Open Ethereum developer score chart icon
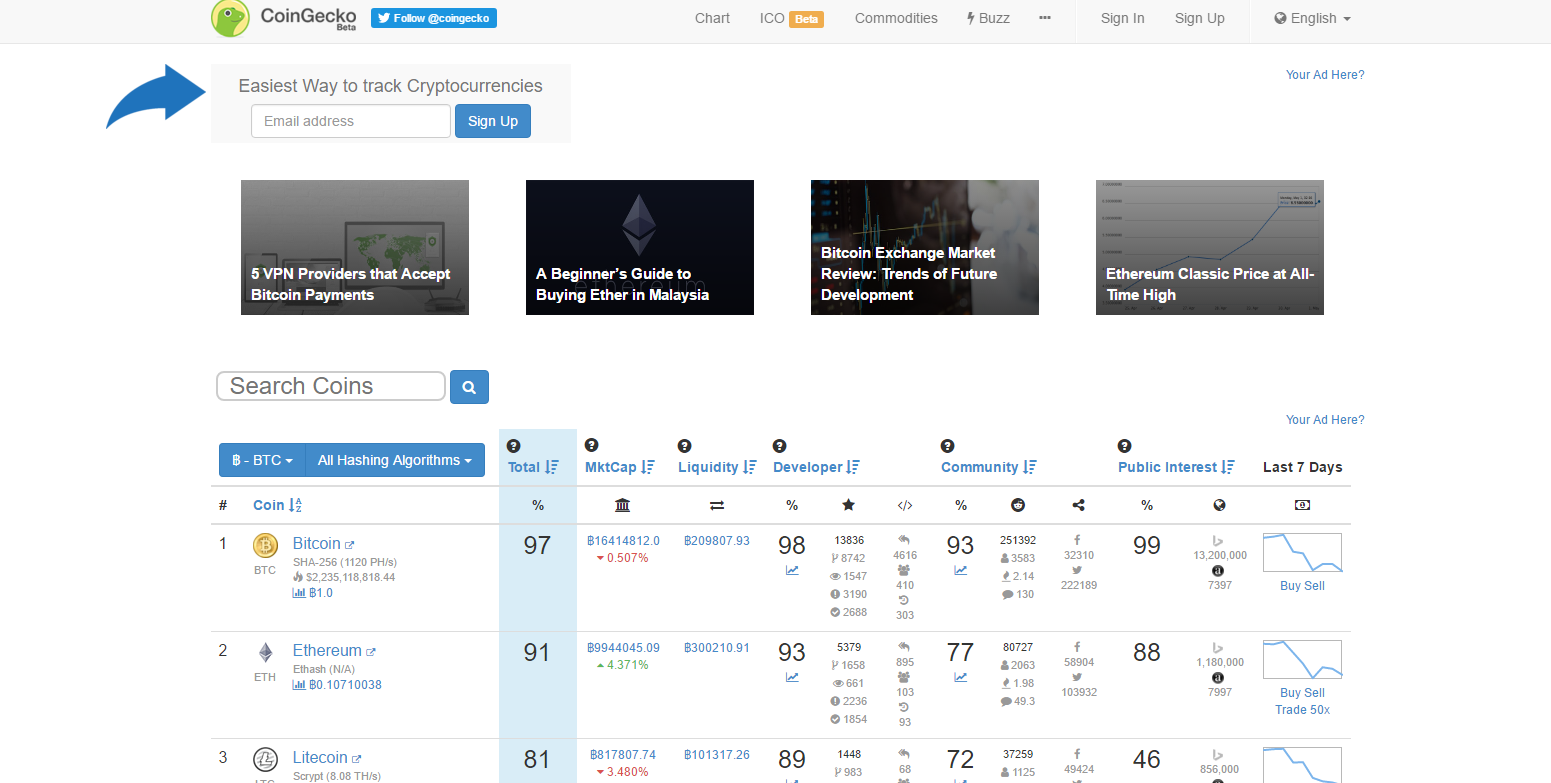This screenshot has width=1551, height=783. point(792,678)
